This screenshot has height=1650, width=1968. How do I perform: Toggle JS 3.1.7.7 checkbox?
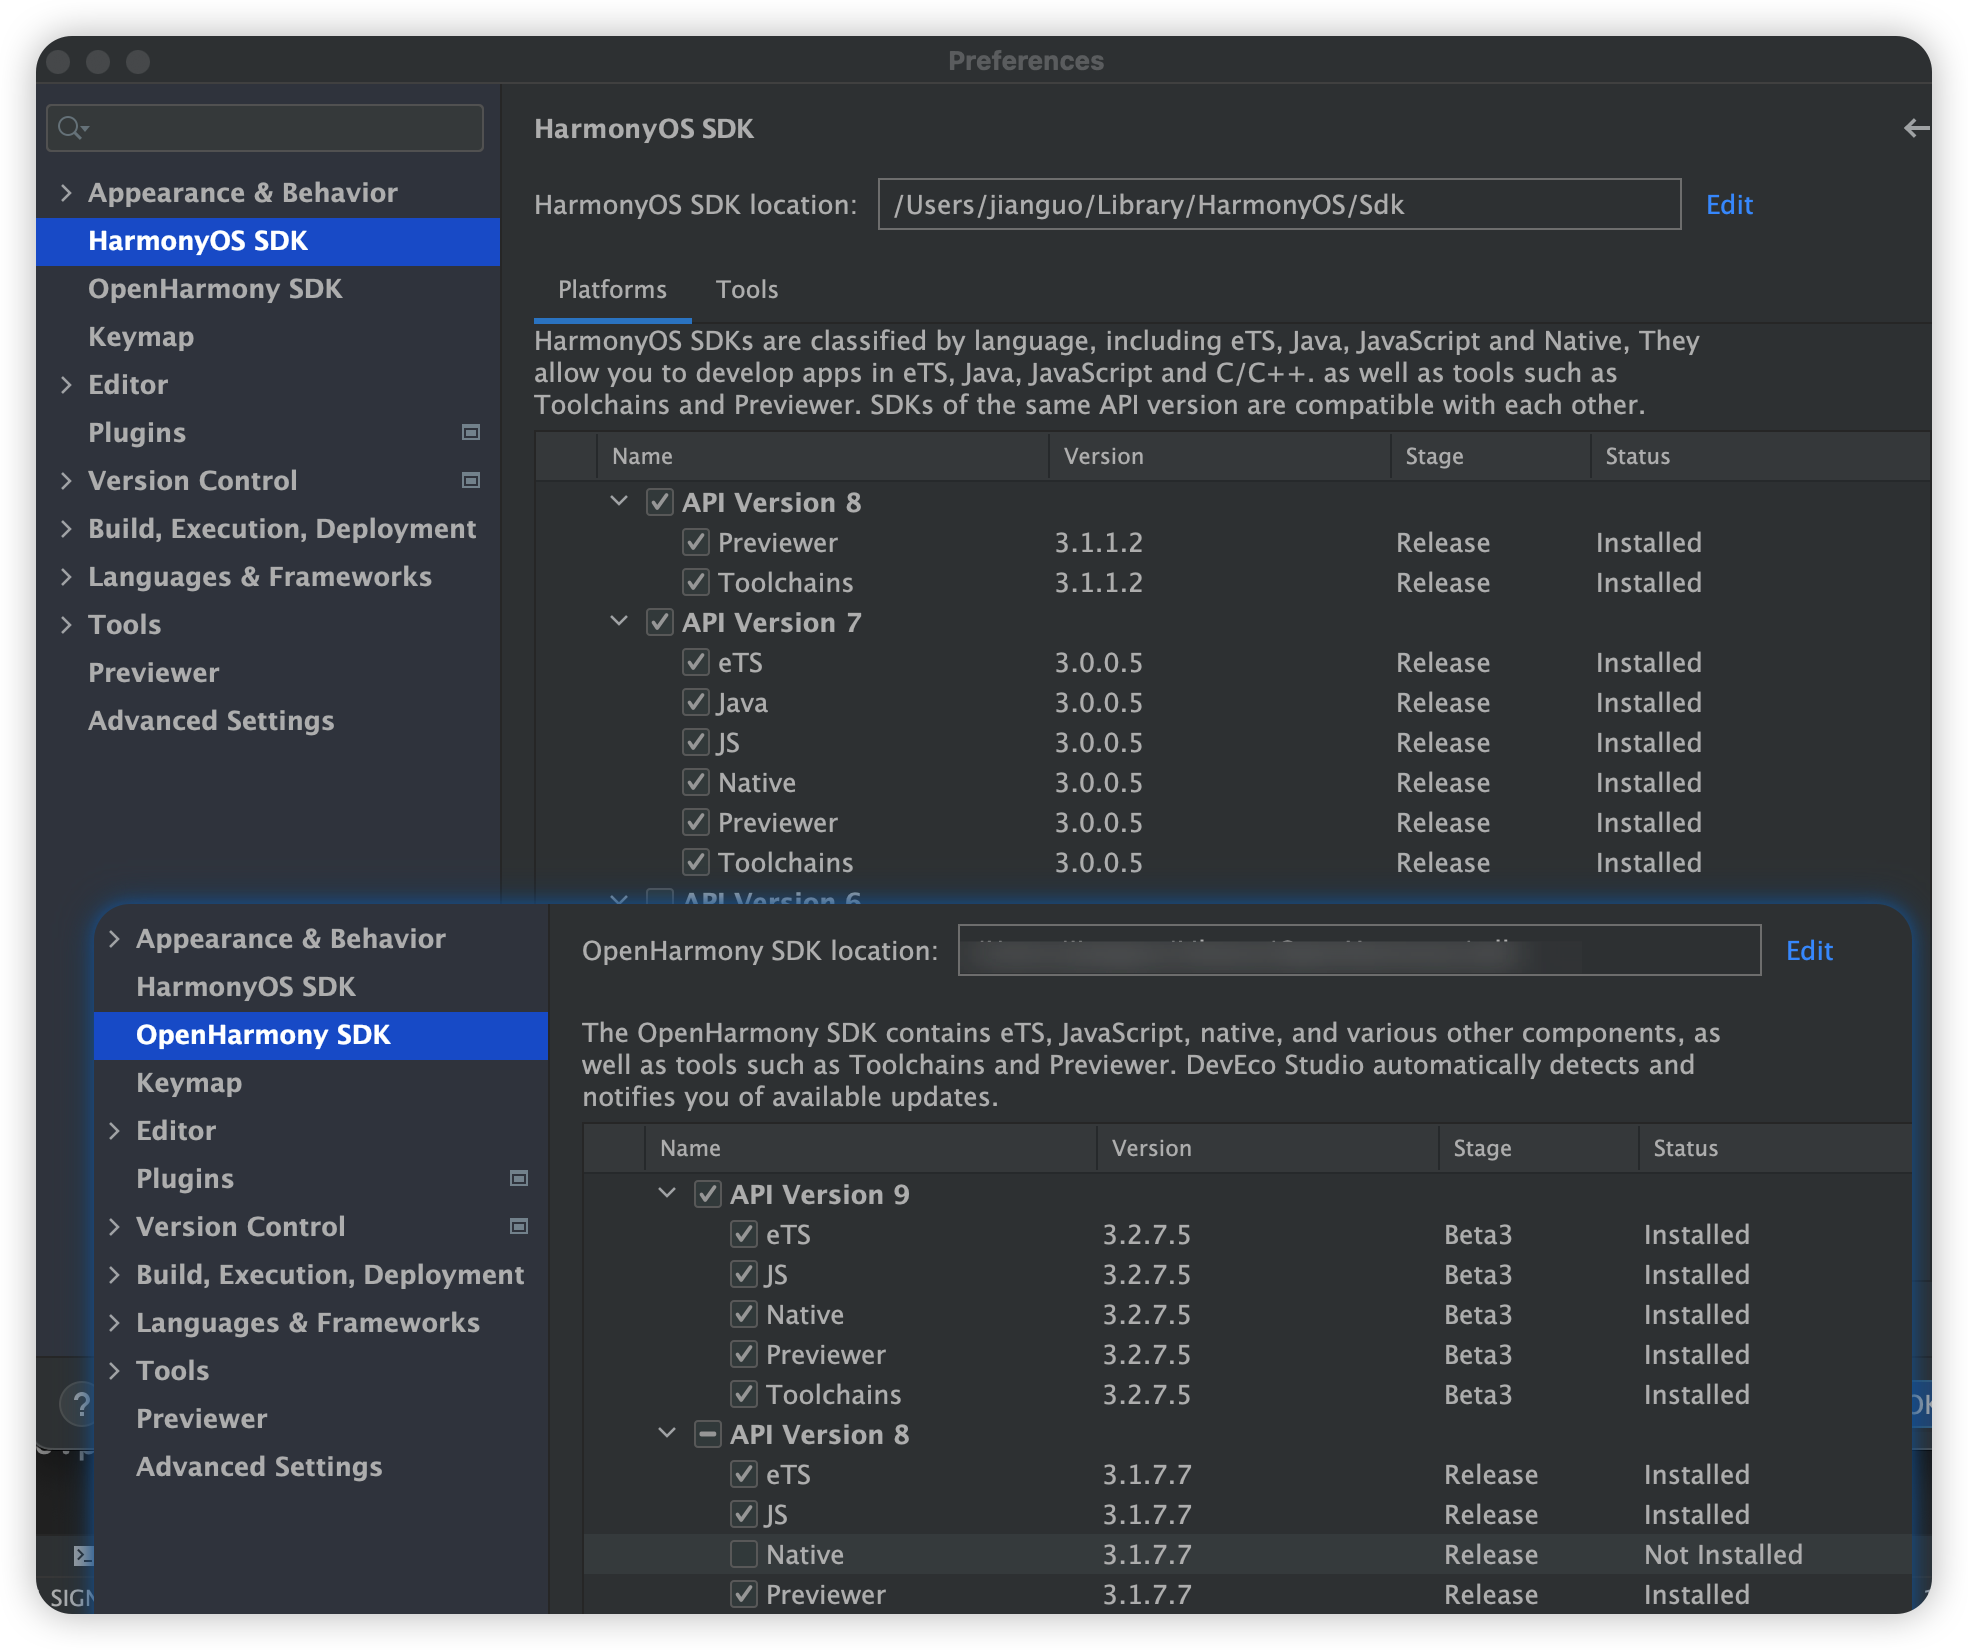click(744, 1514)
